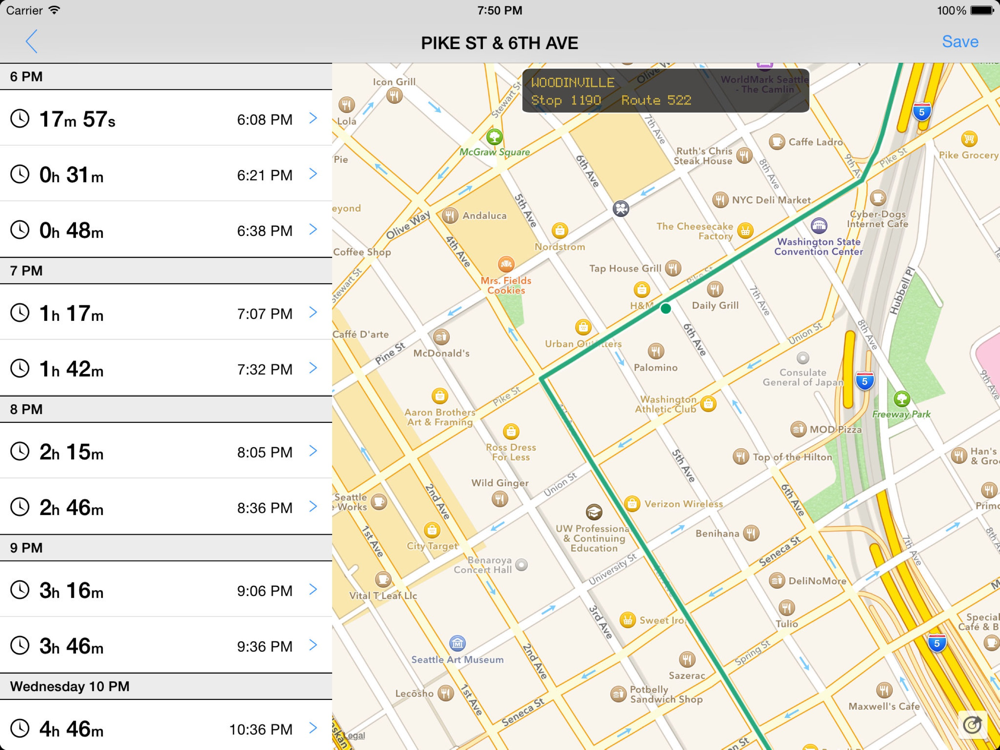Tap the Daily Grill restaurant label
This screenshot has width=1000, height=750.
point(715,305)
